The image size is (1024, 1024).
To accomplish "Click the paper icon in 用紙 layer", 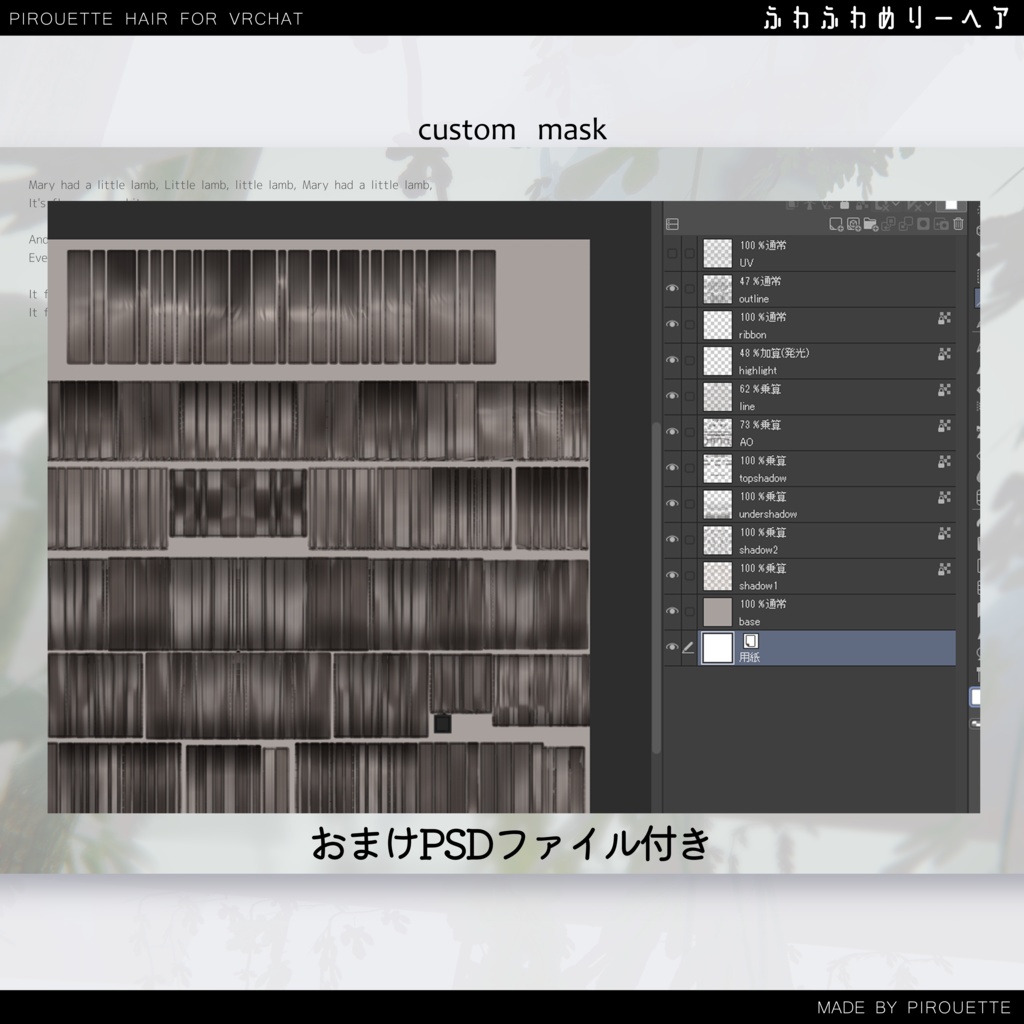I will click(750, 641).
